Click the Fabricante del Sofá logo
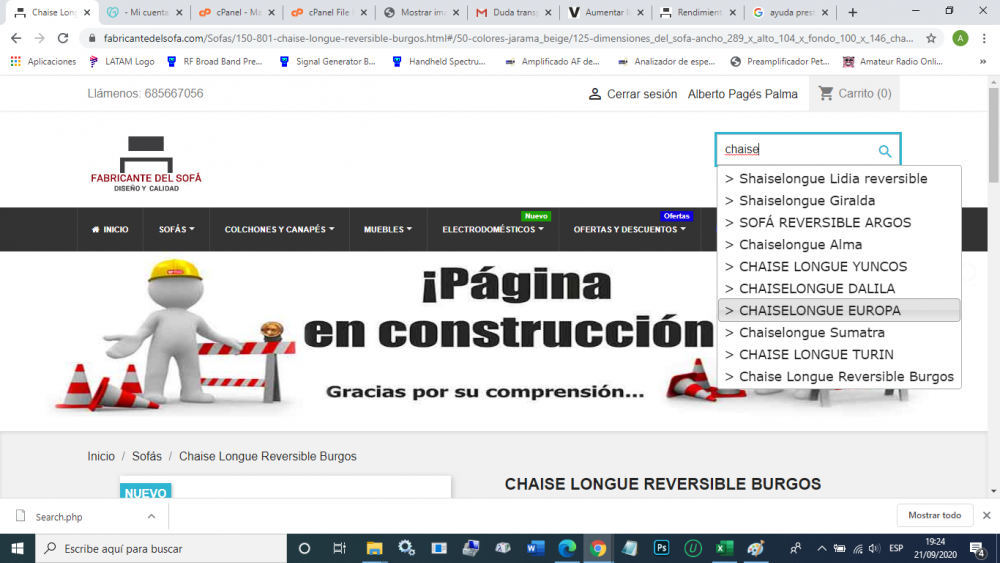This screenshot has width=1000, height=563. 146,163
